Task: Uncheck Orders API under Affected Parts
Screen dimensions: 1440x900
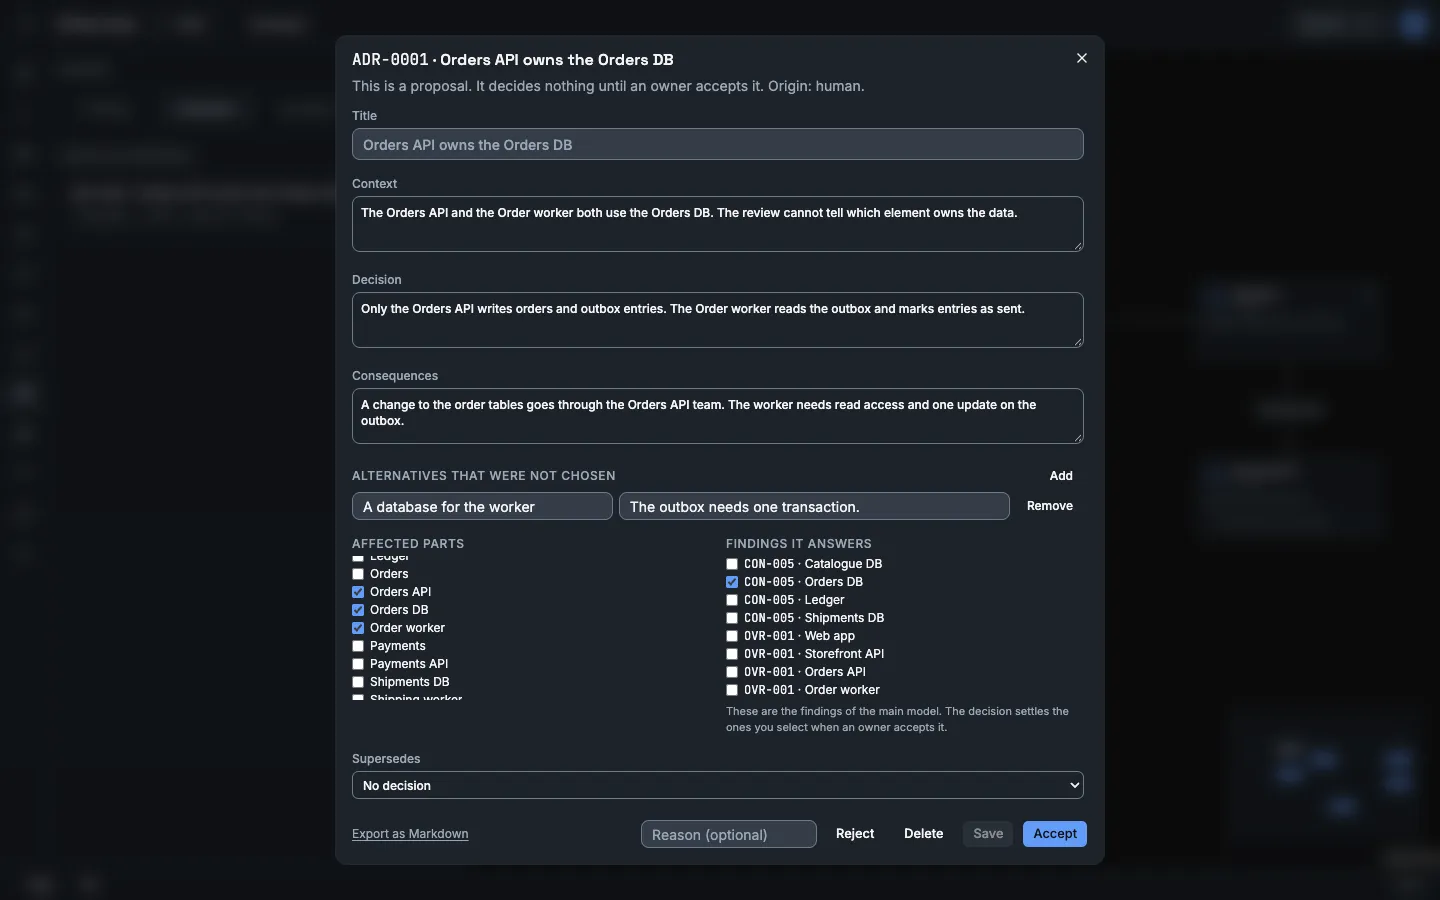Action: [x=358, y=592]
